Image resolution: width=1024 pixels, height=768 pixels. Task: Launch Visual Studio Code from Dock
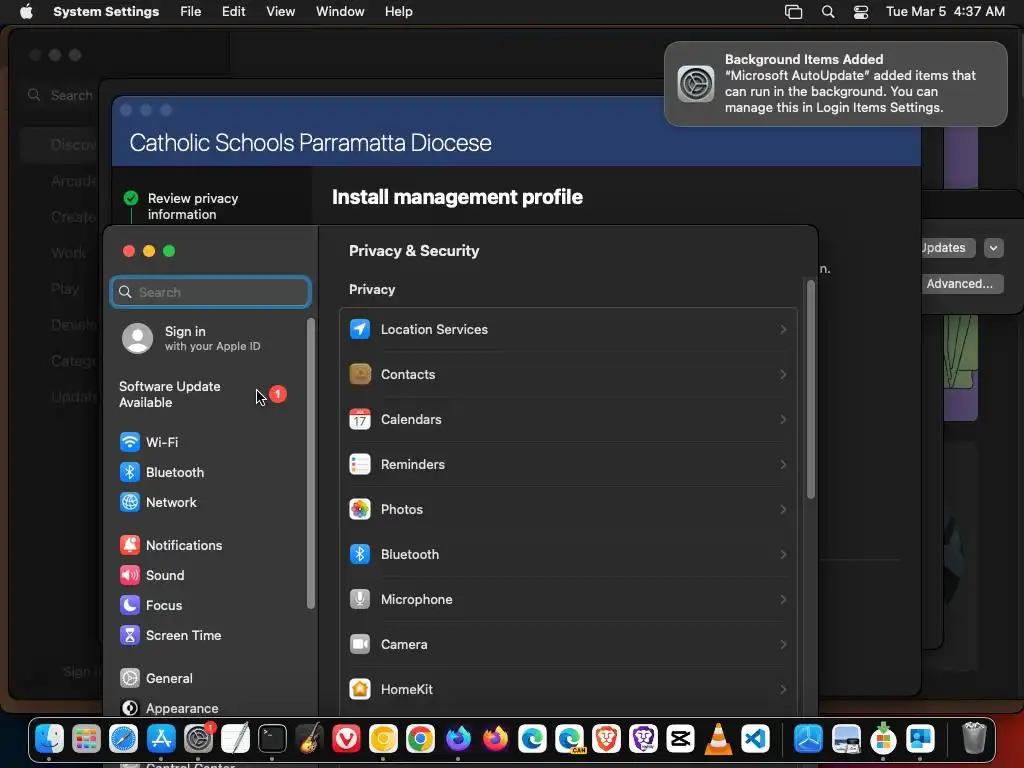[755, 739]
